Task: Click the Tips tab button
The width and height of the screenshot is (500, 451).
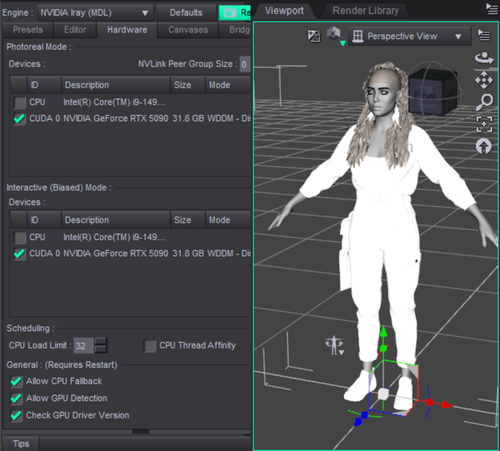Action: click(21, 444)
